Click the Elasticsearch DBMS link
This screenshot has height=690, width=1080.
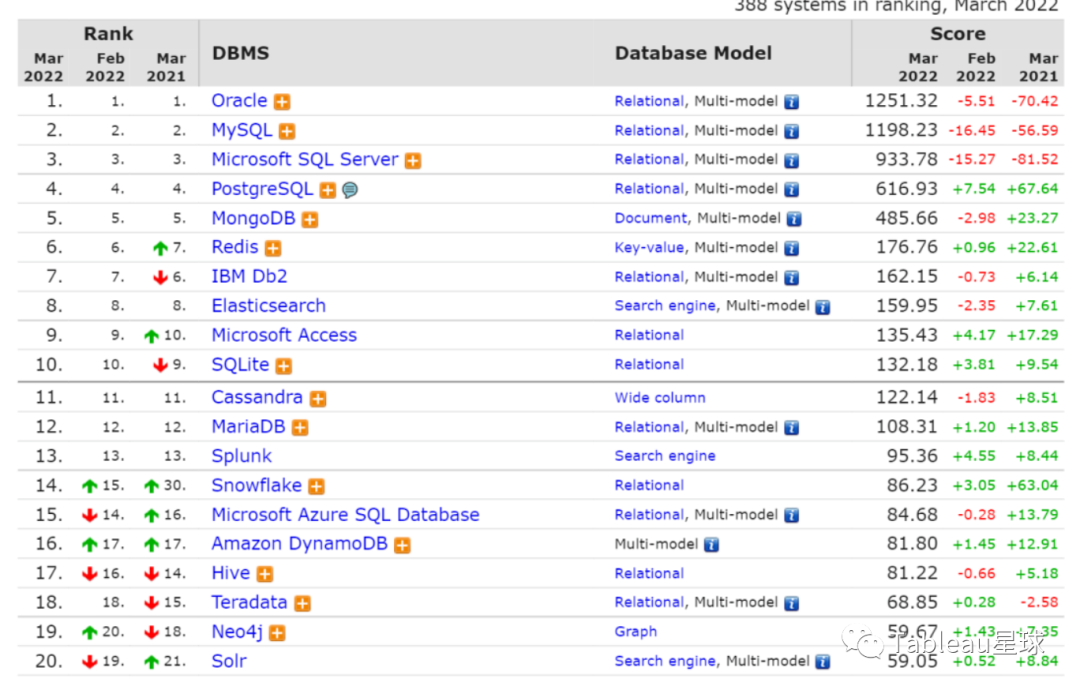click(x=268, y=306)
